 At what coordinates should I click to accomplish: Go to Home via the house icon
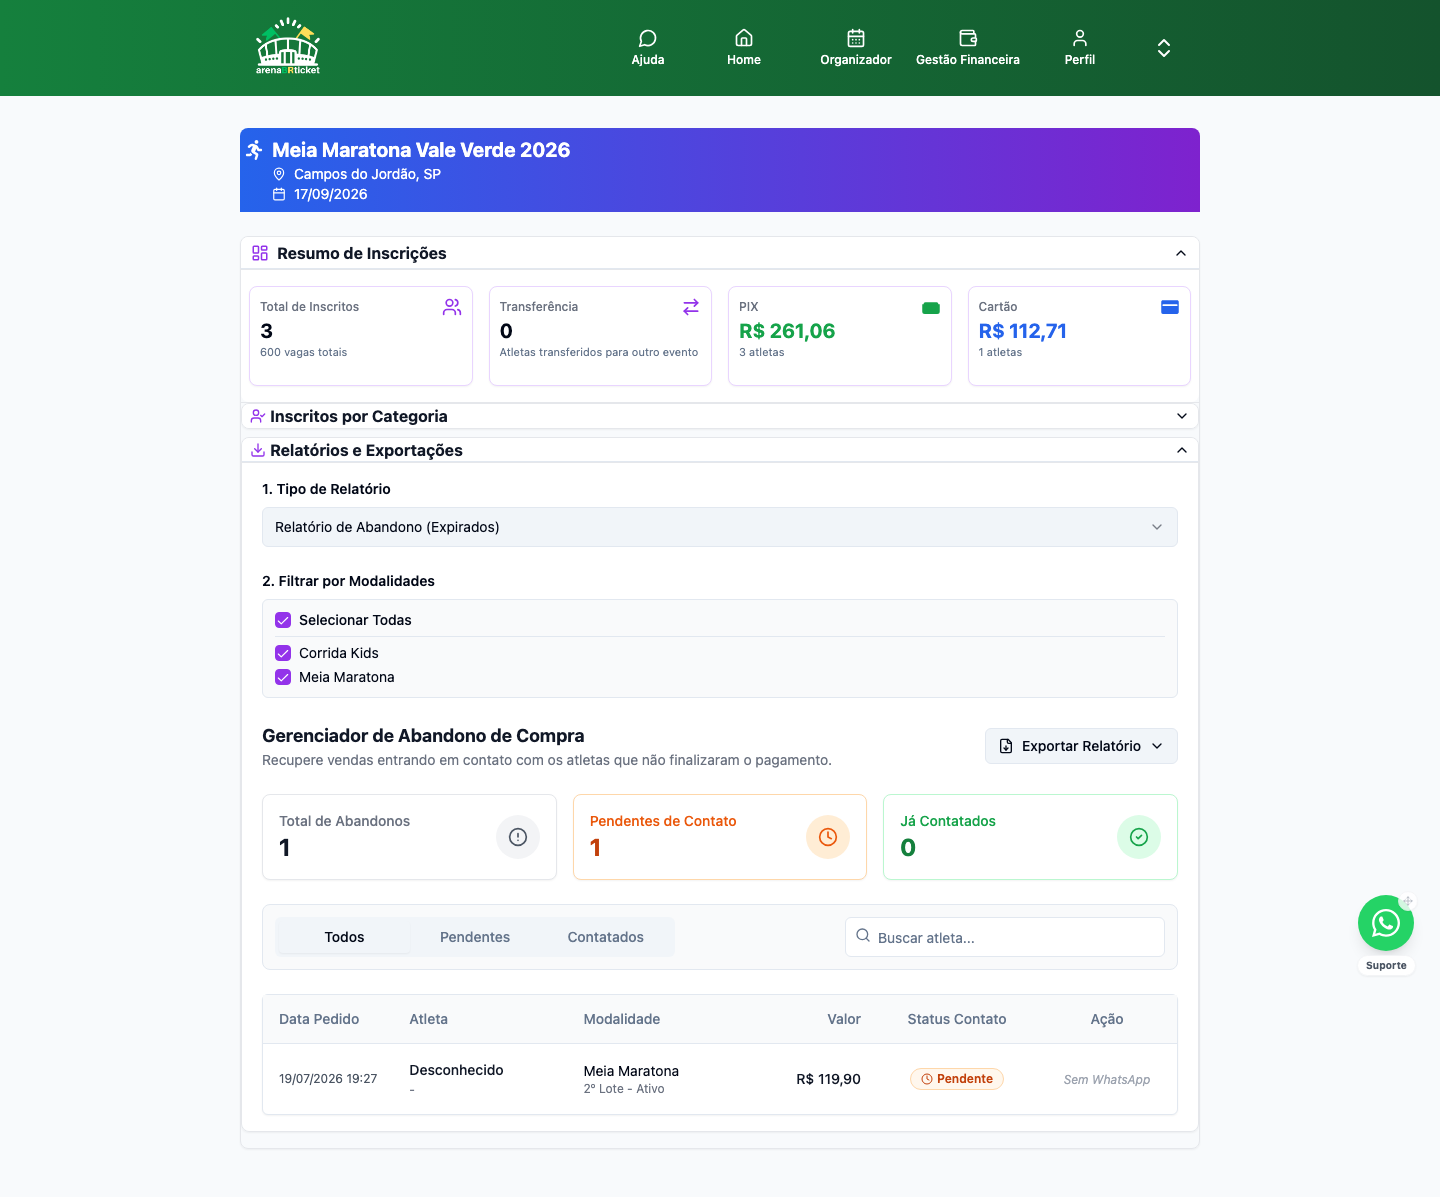744,38
